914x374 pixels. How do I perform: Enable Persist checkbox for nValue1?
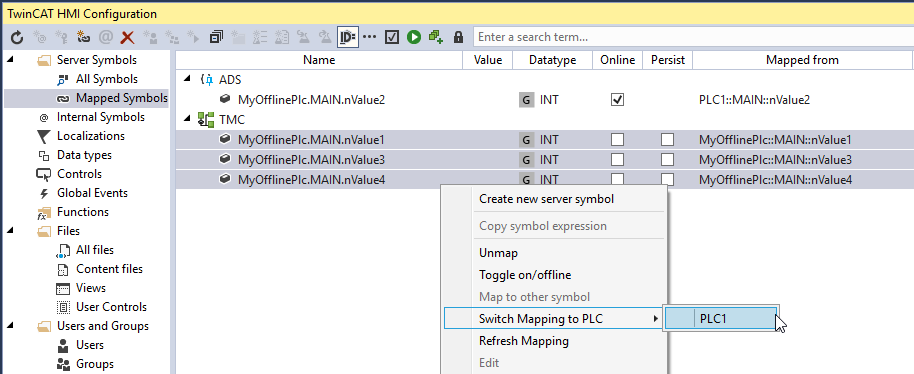(667, 140)
